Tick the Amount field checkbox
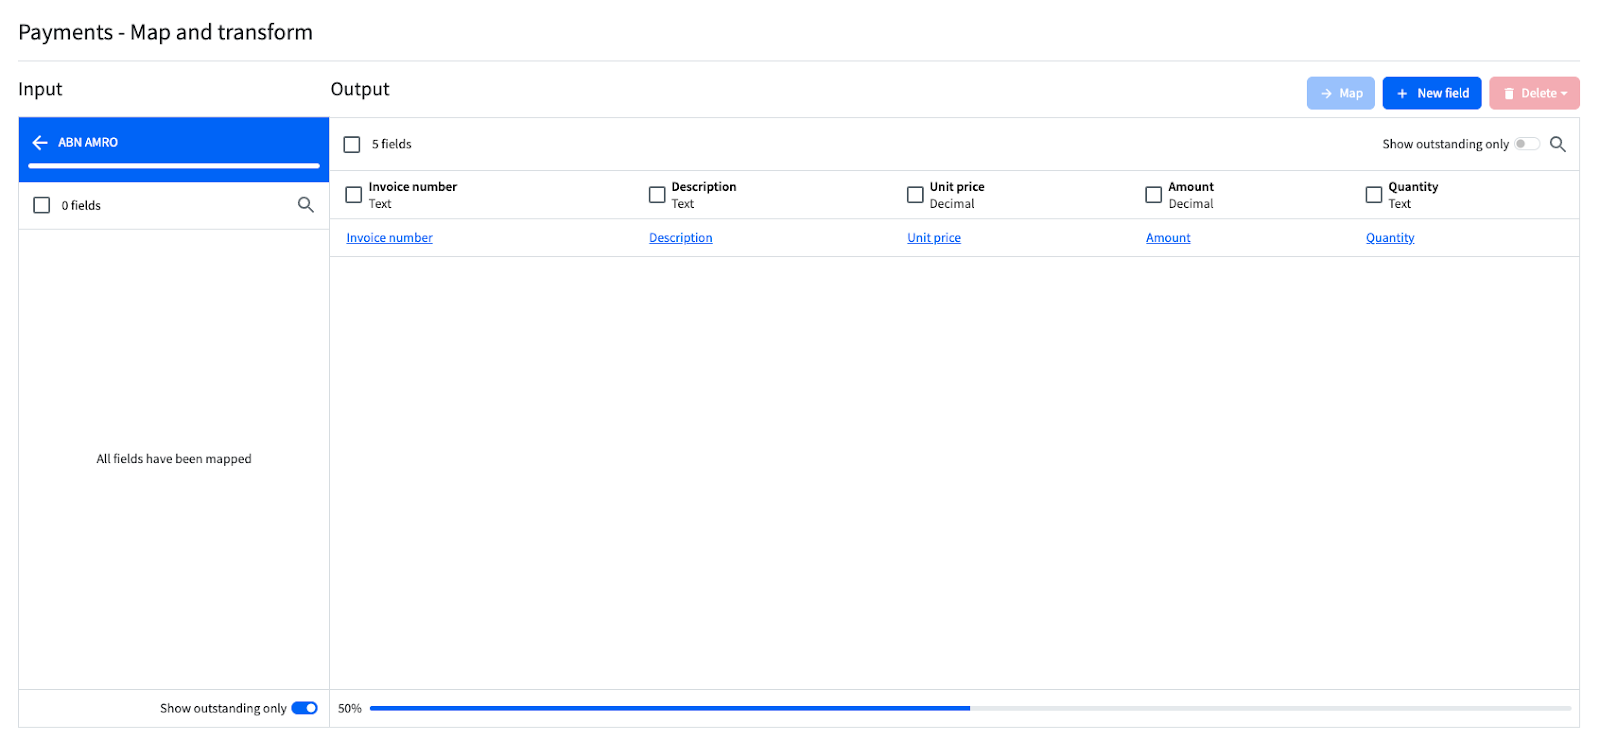The height and width of the screenshot is (741, 1600). click(1154, 195)
